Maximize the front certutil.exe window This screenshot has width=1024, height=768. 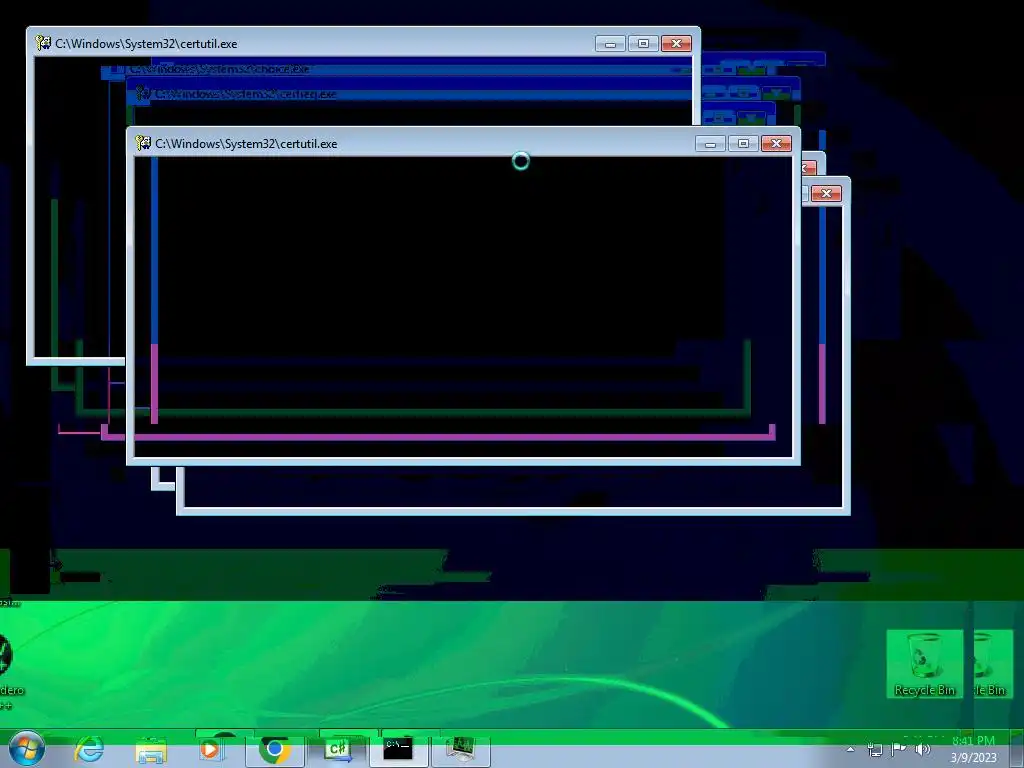743,144
